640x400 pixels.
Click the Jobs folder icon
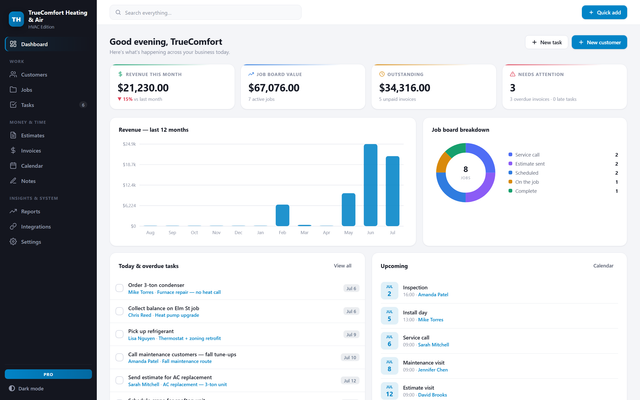tap(13, 89)
